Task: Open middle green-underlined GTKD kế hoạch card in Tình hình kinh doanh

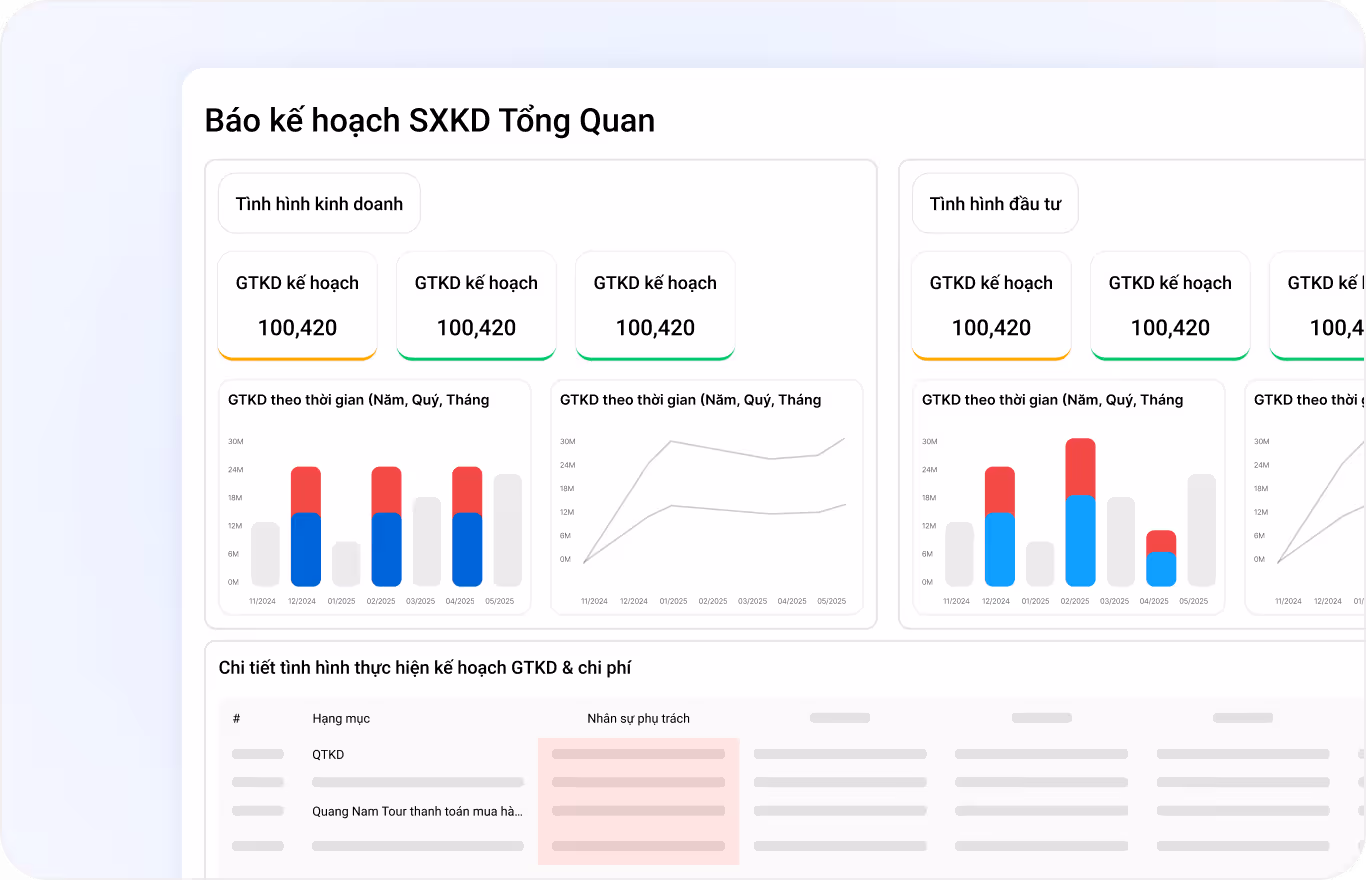Action: pos(476,305)
